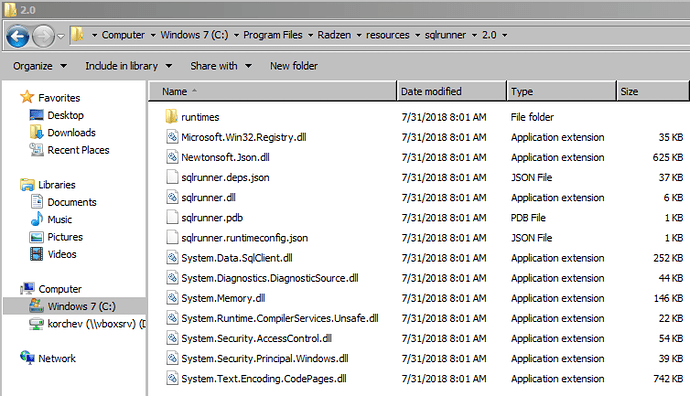Screen dimensions: 690x396
Task: Open the Share with dropdown
Action: click(x=221, y=66)
